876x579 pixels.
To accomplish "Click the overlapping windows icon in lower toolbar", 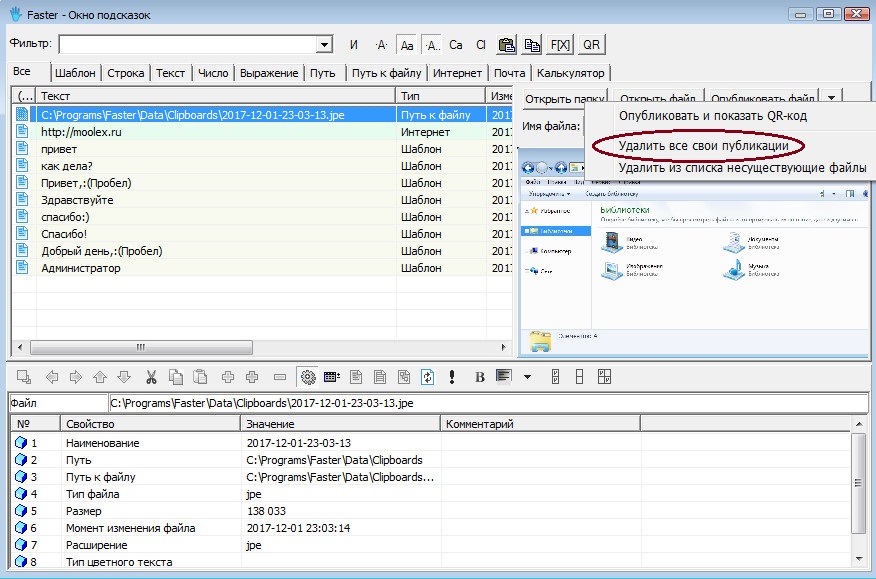I will point(24,377).
